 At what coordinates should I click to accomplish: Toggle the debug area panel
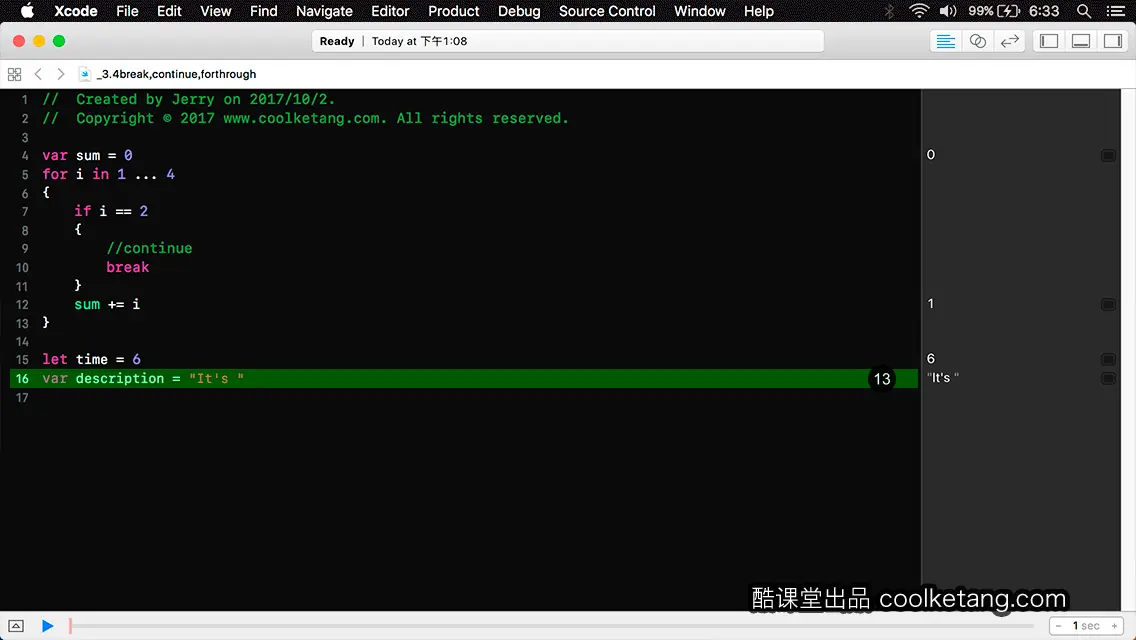[x=1081, y=41]
